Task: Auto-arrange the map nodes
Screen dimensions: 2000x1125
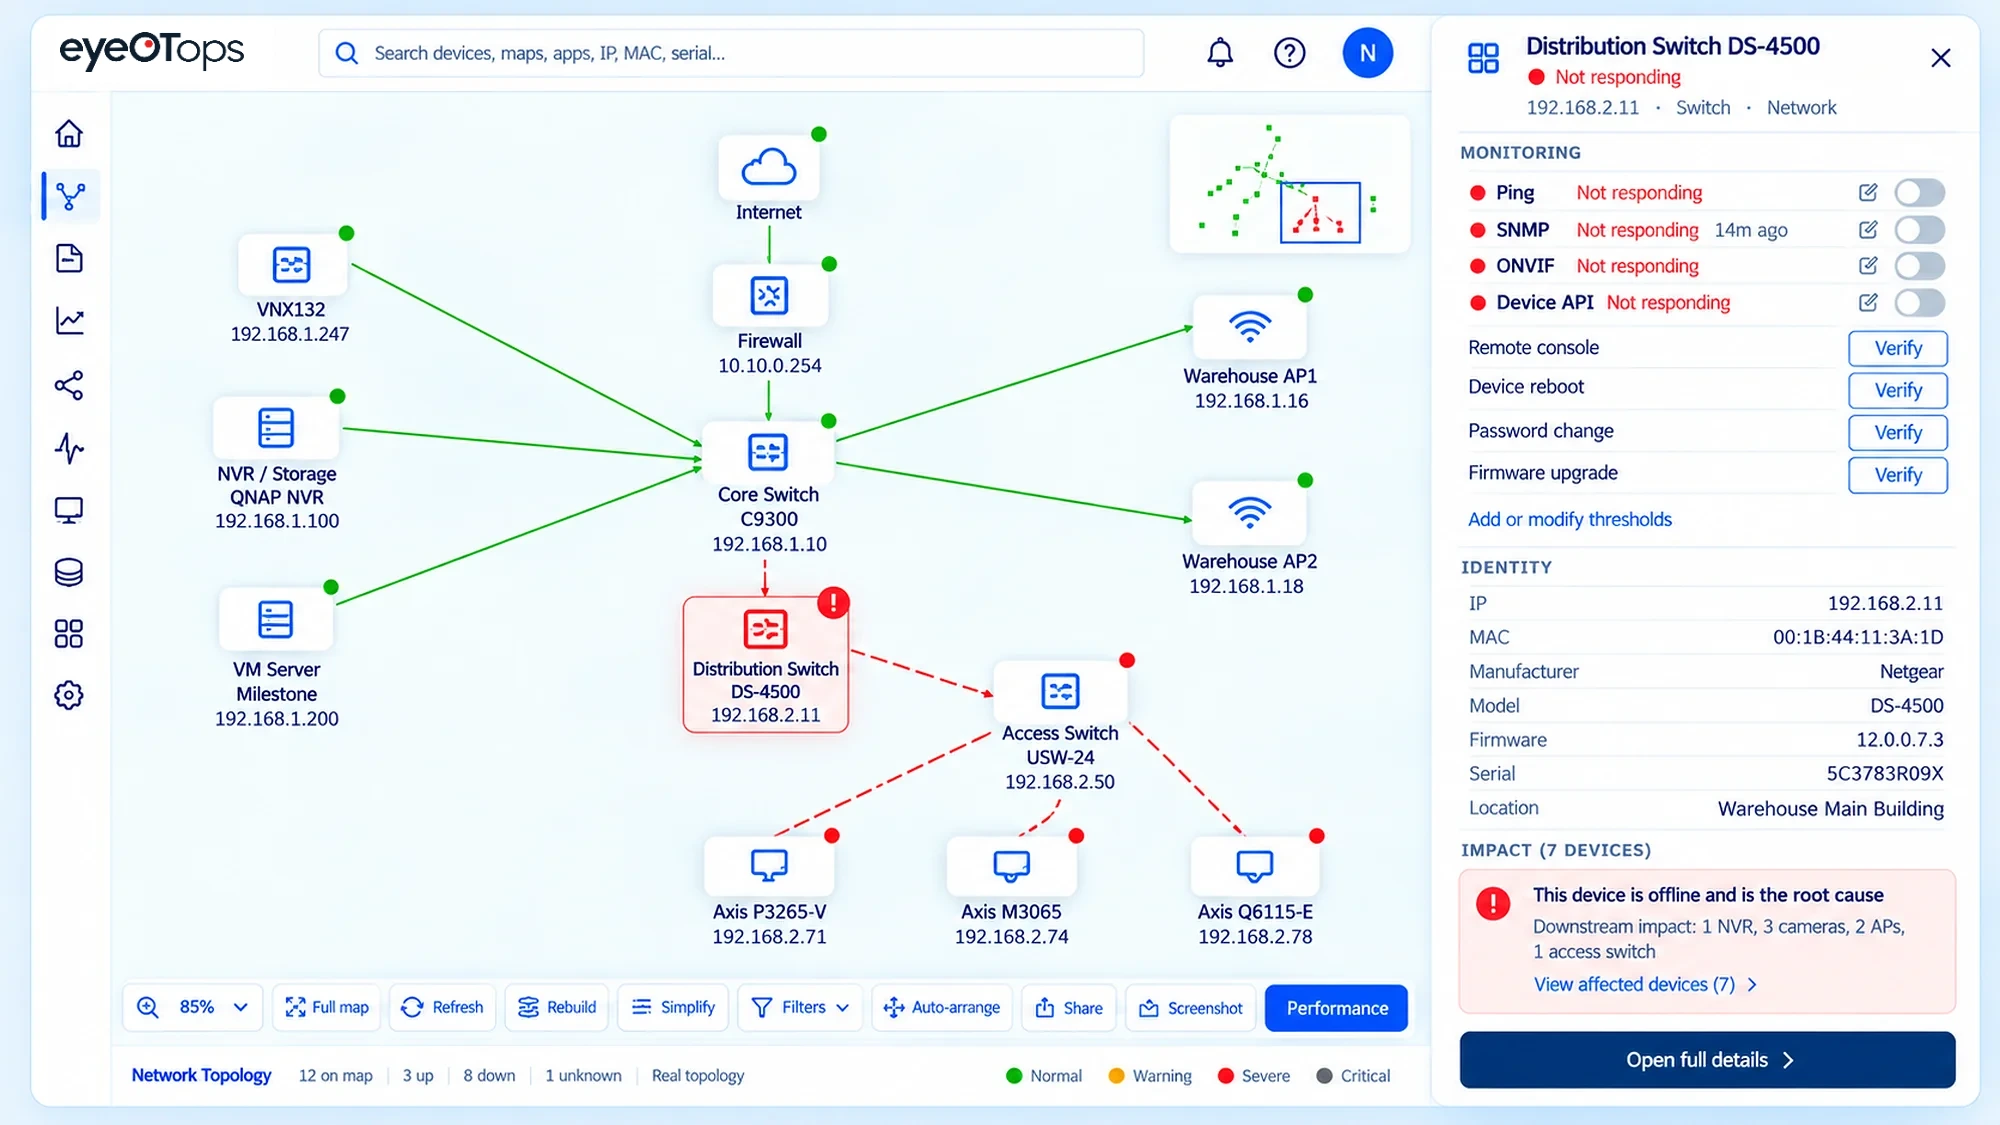Action: [942, 1007]
